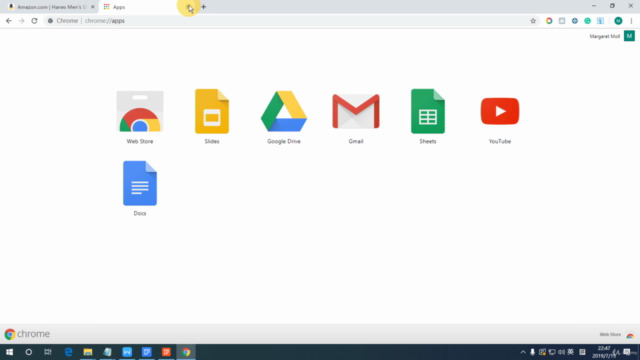This screenshot has height=360, width=640.
Task: Open the Docs app
Action: pos(140,189)
